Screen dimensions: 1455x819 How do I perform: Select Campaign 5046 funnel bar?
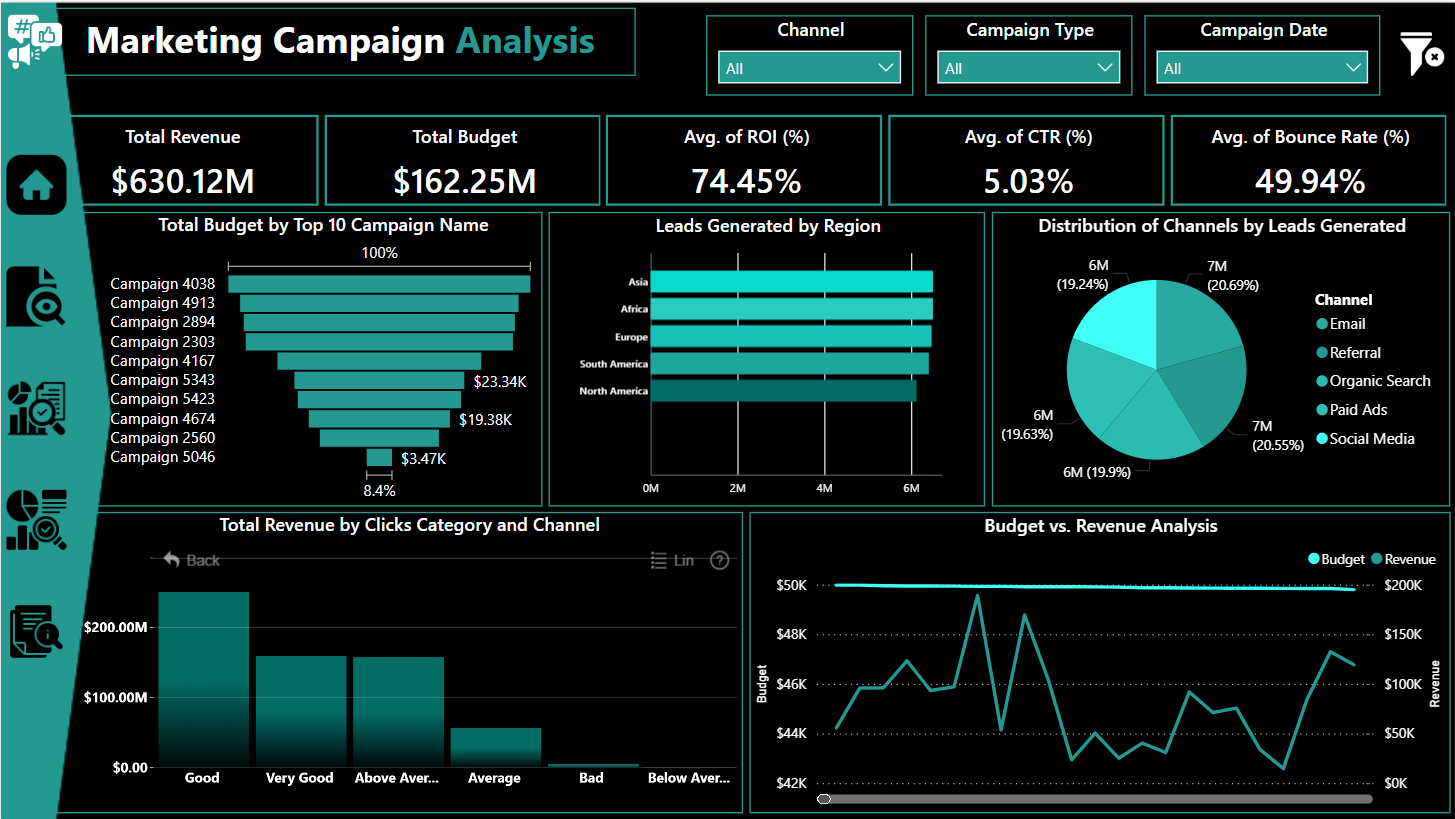click(379, 457)
